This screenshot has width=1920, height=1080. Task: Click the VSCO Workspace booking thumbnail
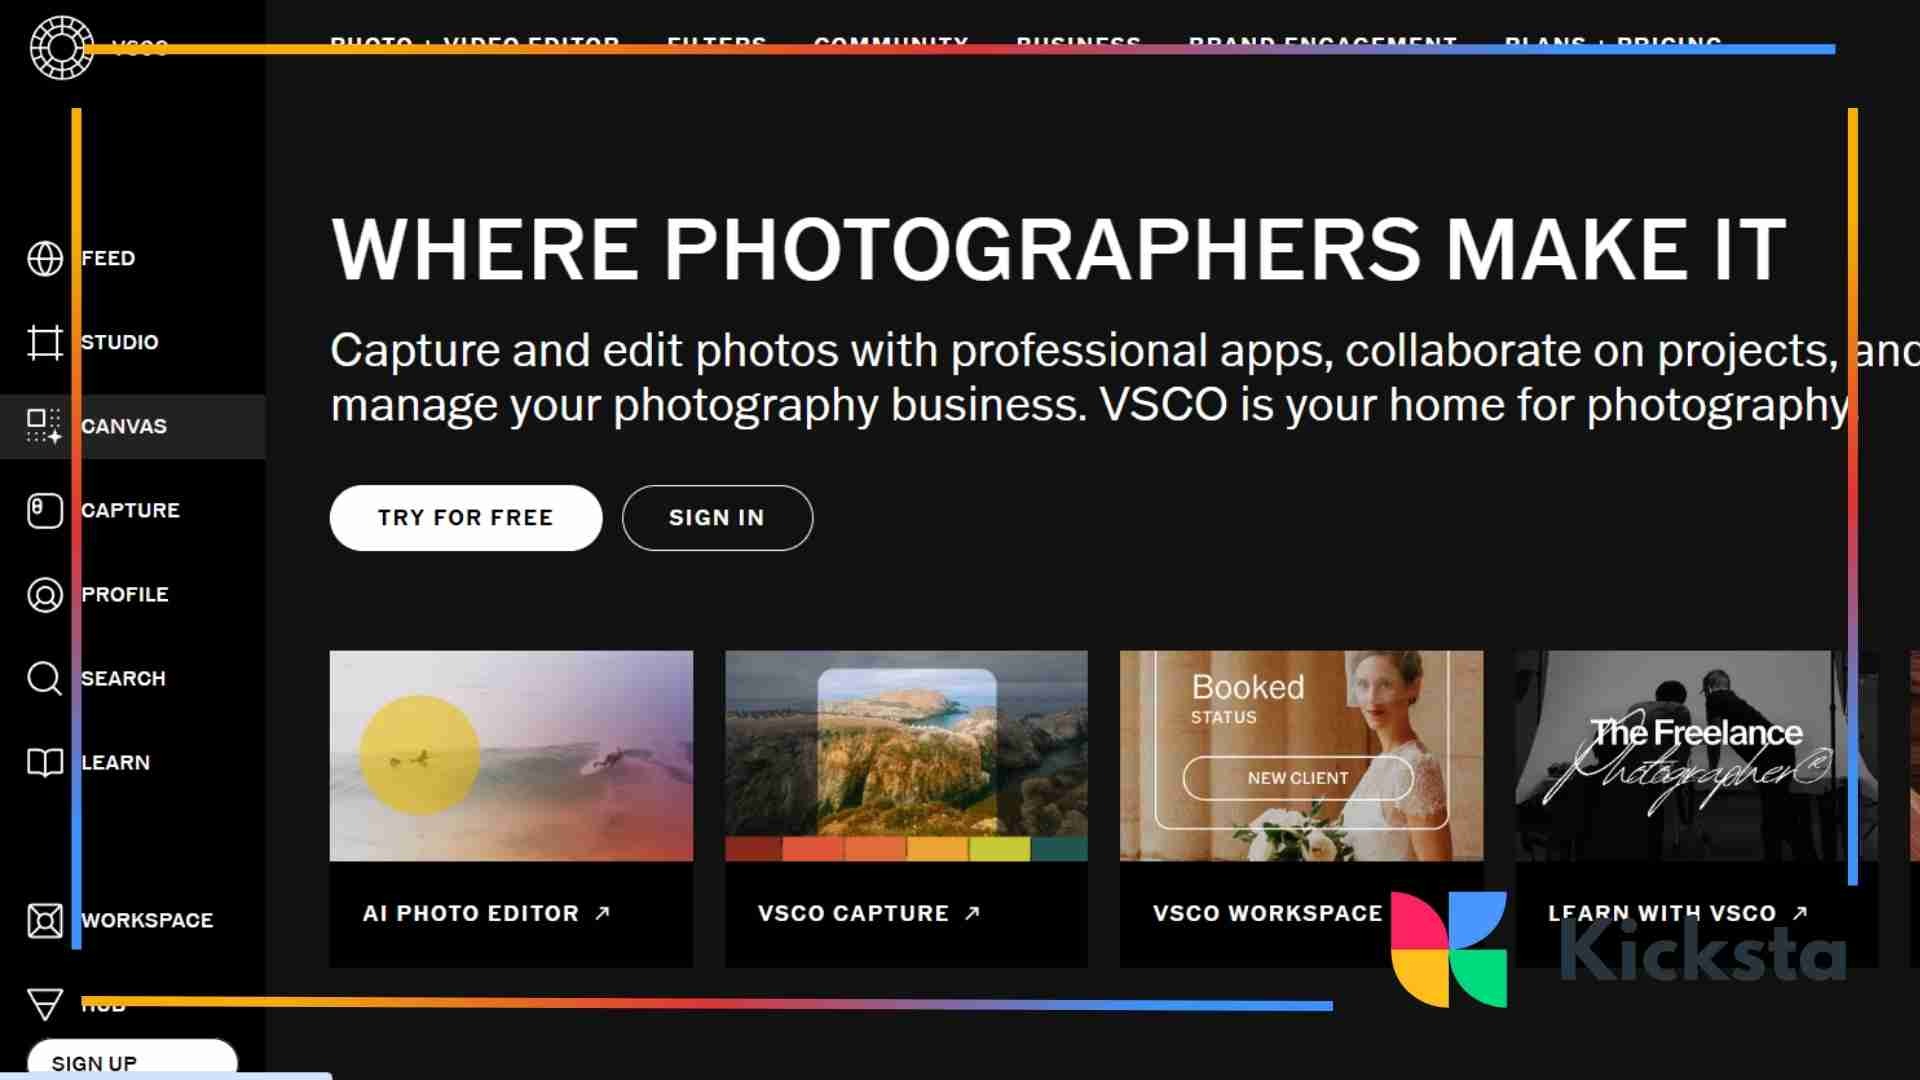(1301, 755)
